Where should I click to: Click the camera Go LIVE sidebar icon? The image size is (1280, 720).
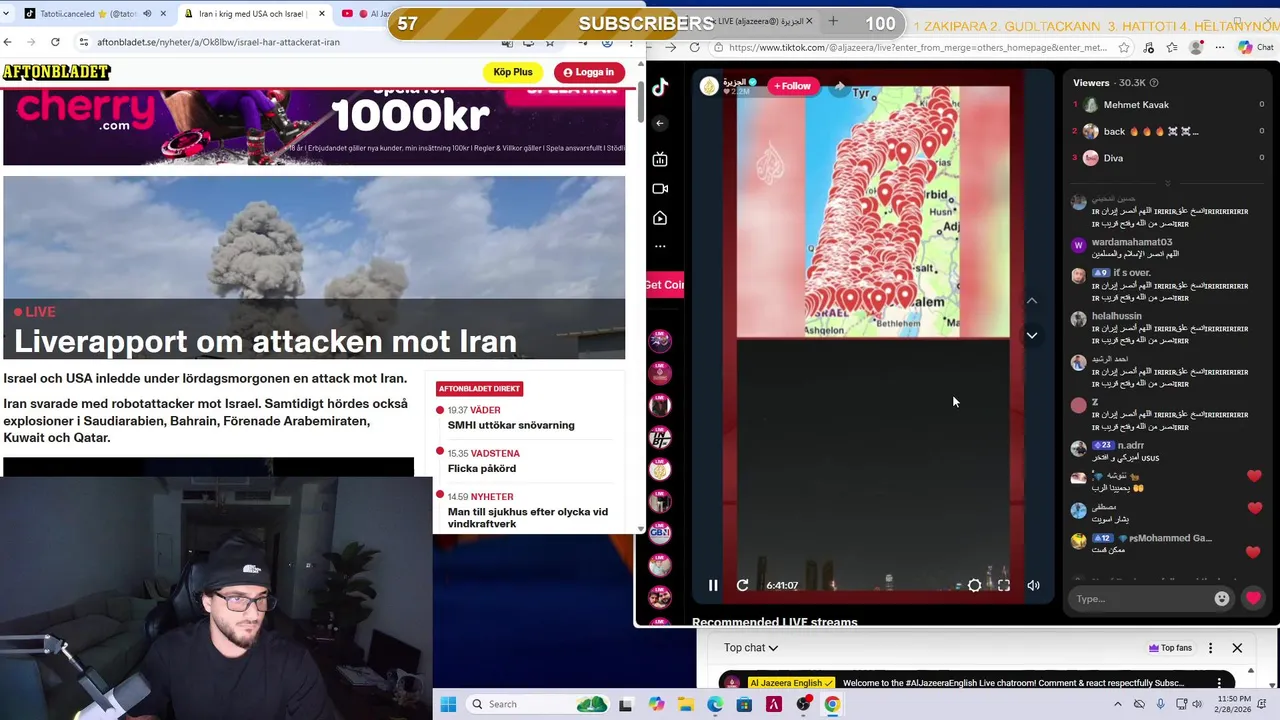tap(660, 188)
